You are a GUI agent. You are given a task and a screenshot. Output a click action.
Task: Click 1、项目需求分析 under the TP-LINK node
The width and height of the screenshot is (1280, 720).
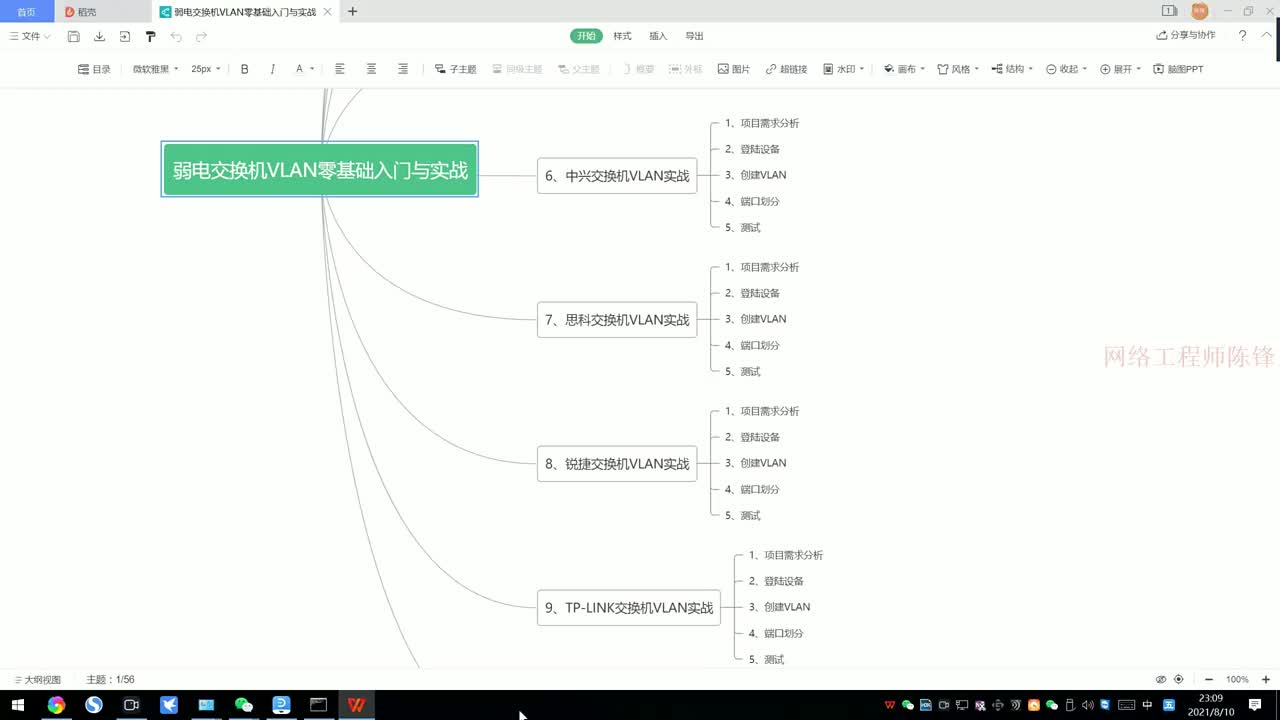786,555
